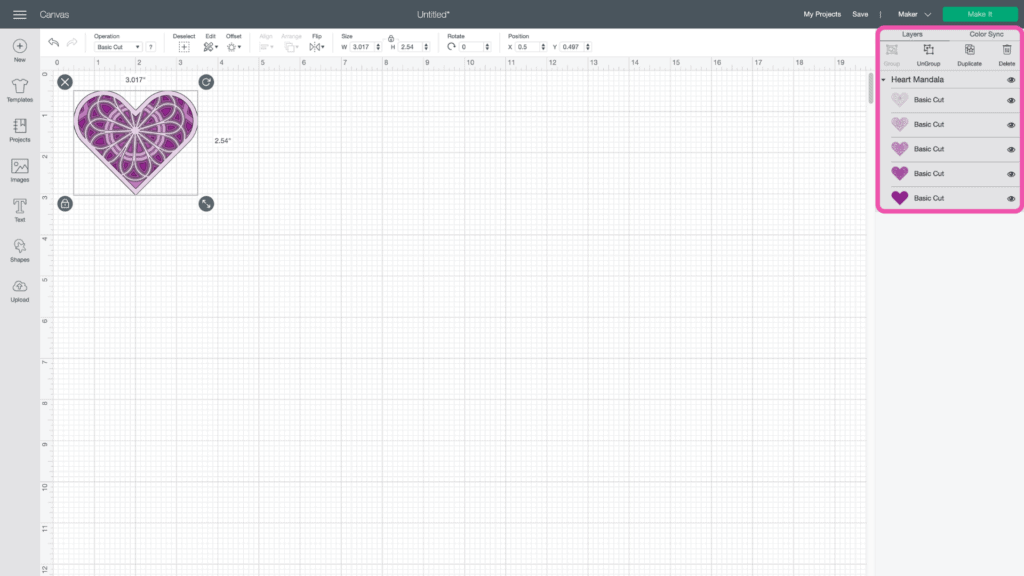
Task: Hide the Heart Mandala group
Action: (1011, 80)
